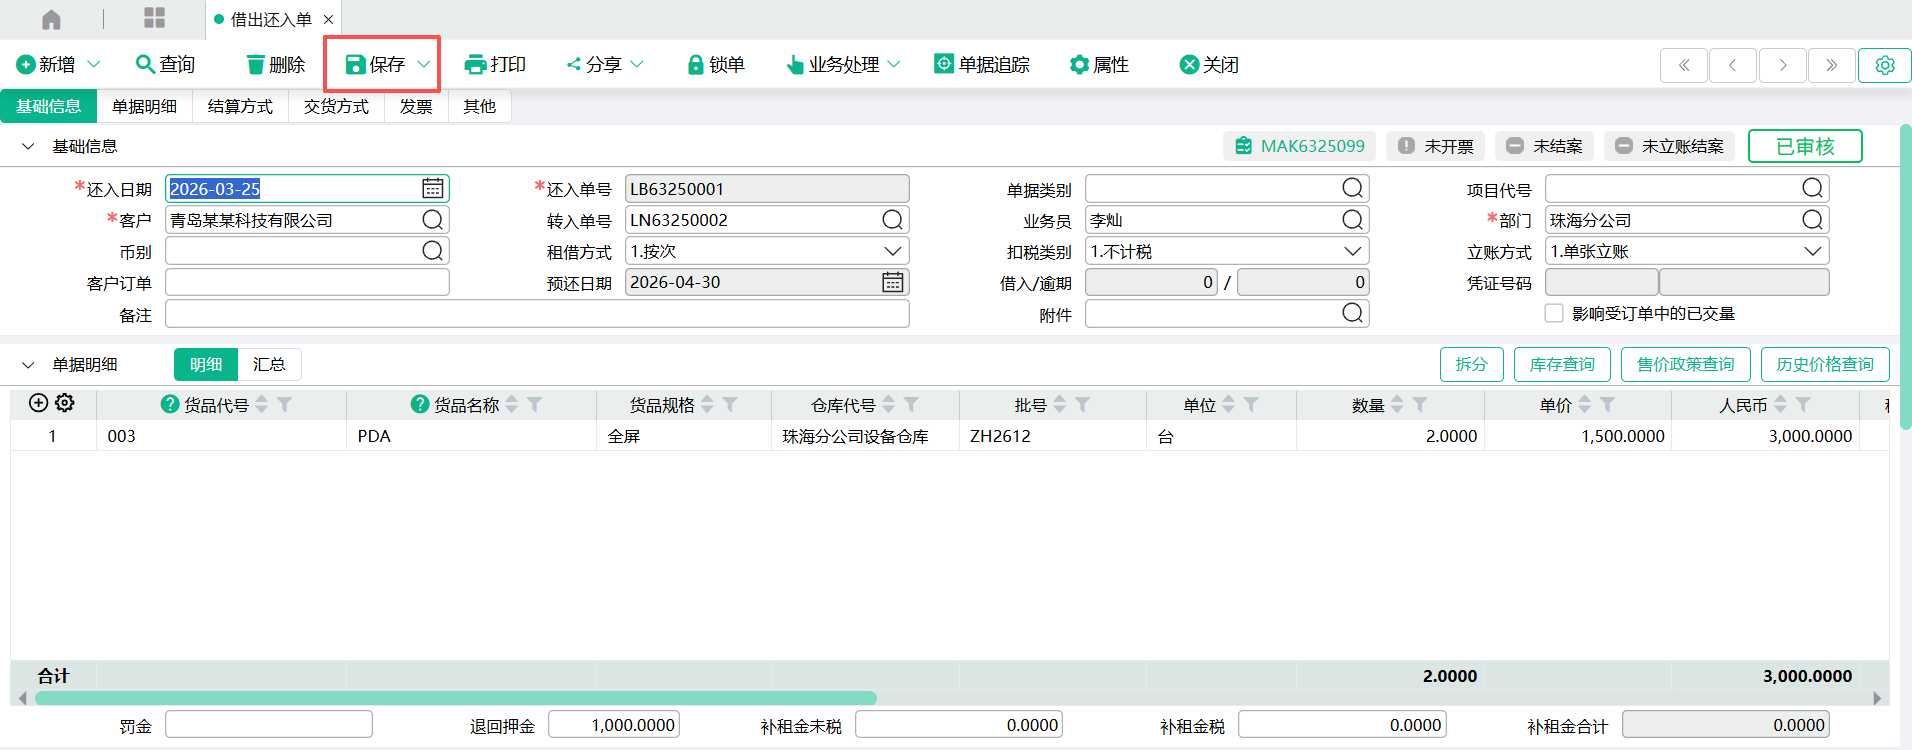The height and width of the screenshot is (750, 1912).
Task: Click the search icon in 客户 field
Action: tap(432, 220)
